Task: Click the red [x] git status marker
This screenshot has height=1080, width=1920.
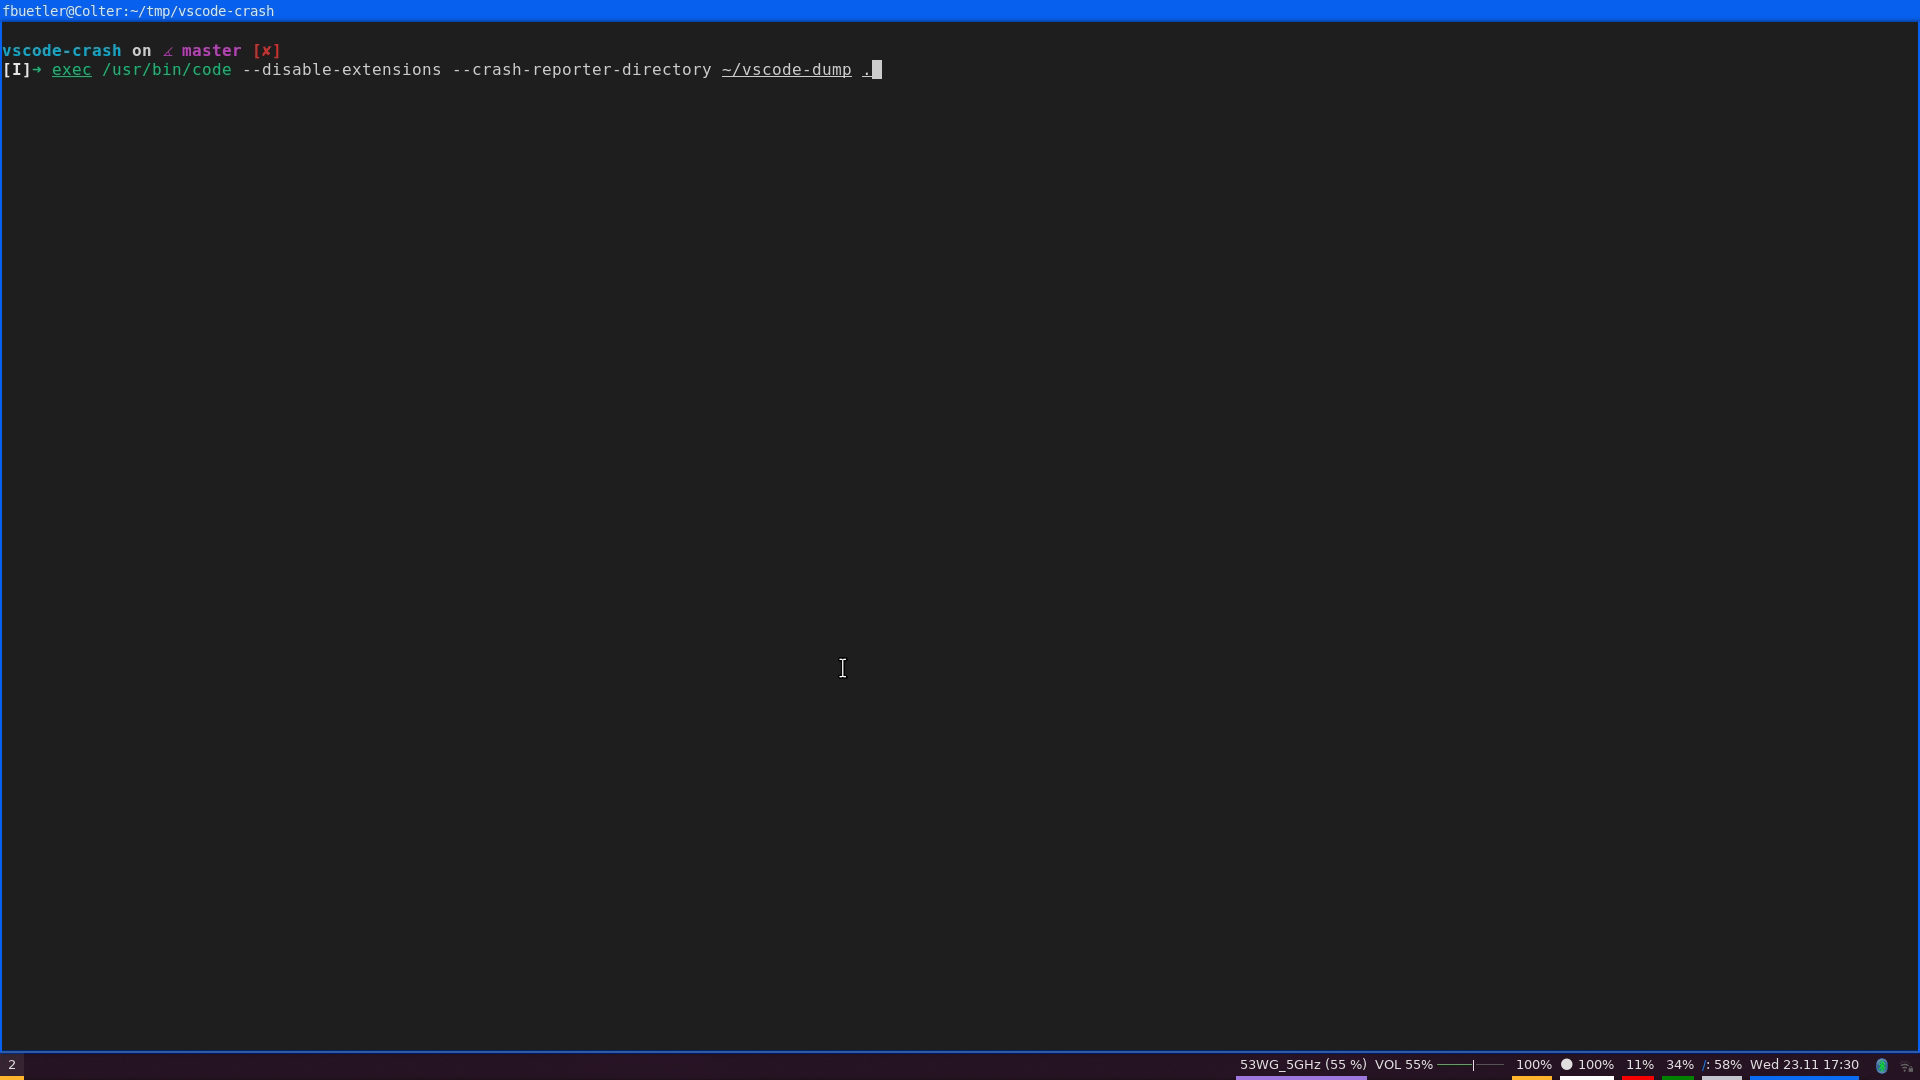Action: [x=267, y=51]
